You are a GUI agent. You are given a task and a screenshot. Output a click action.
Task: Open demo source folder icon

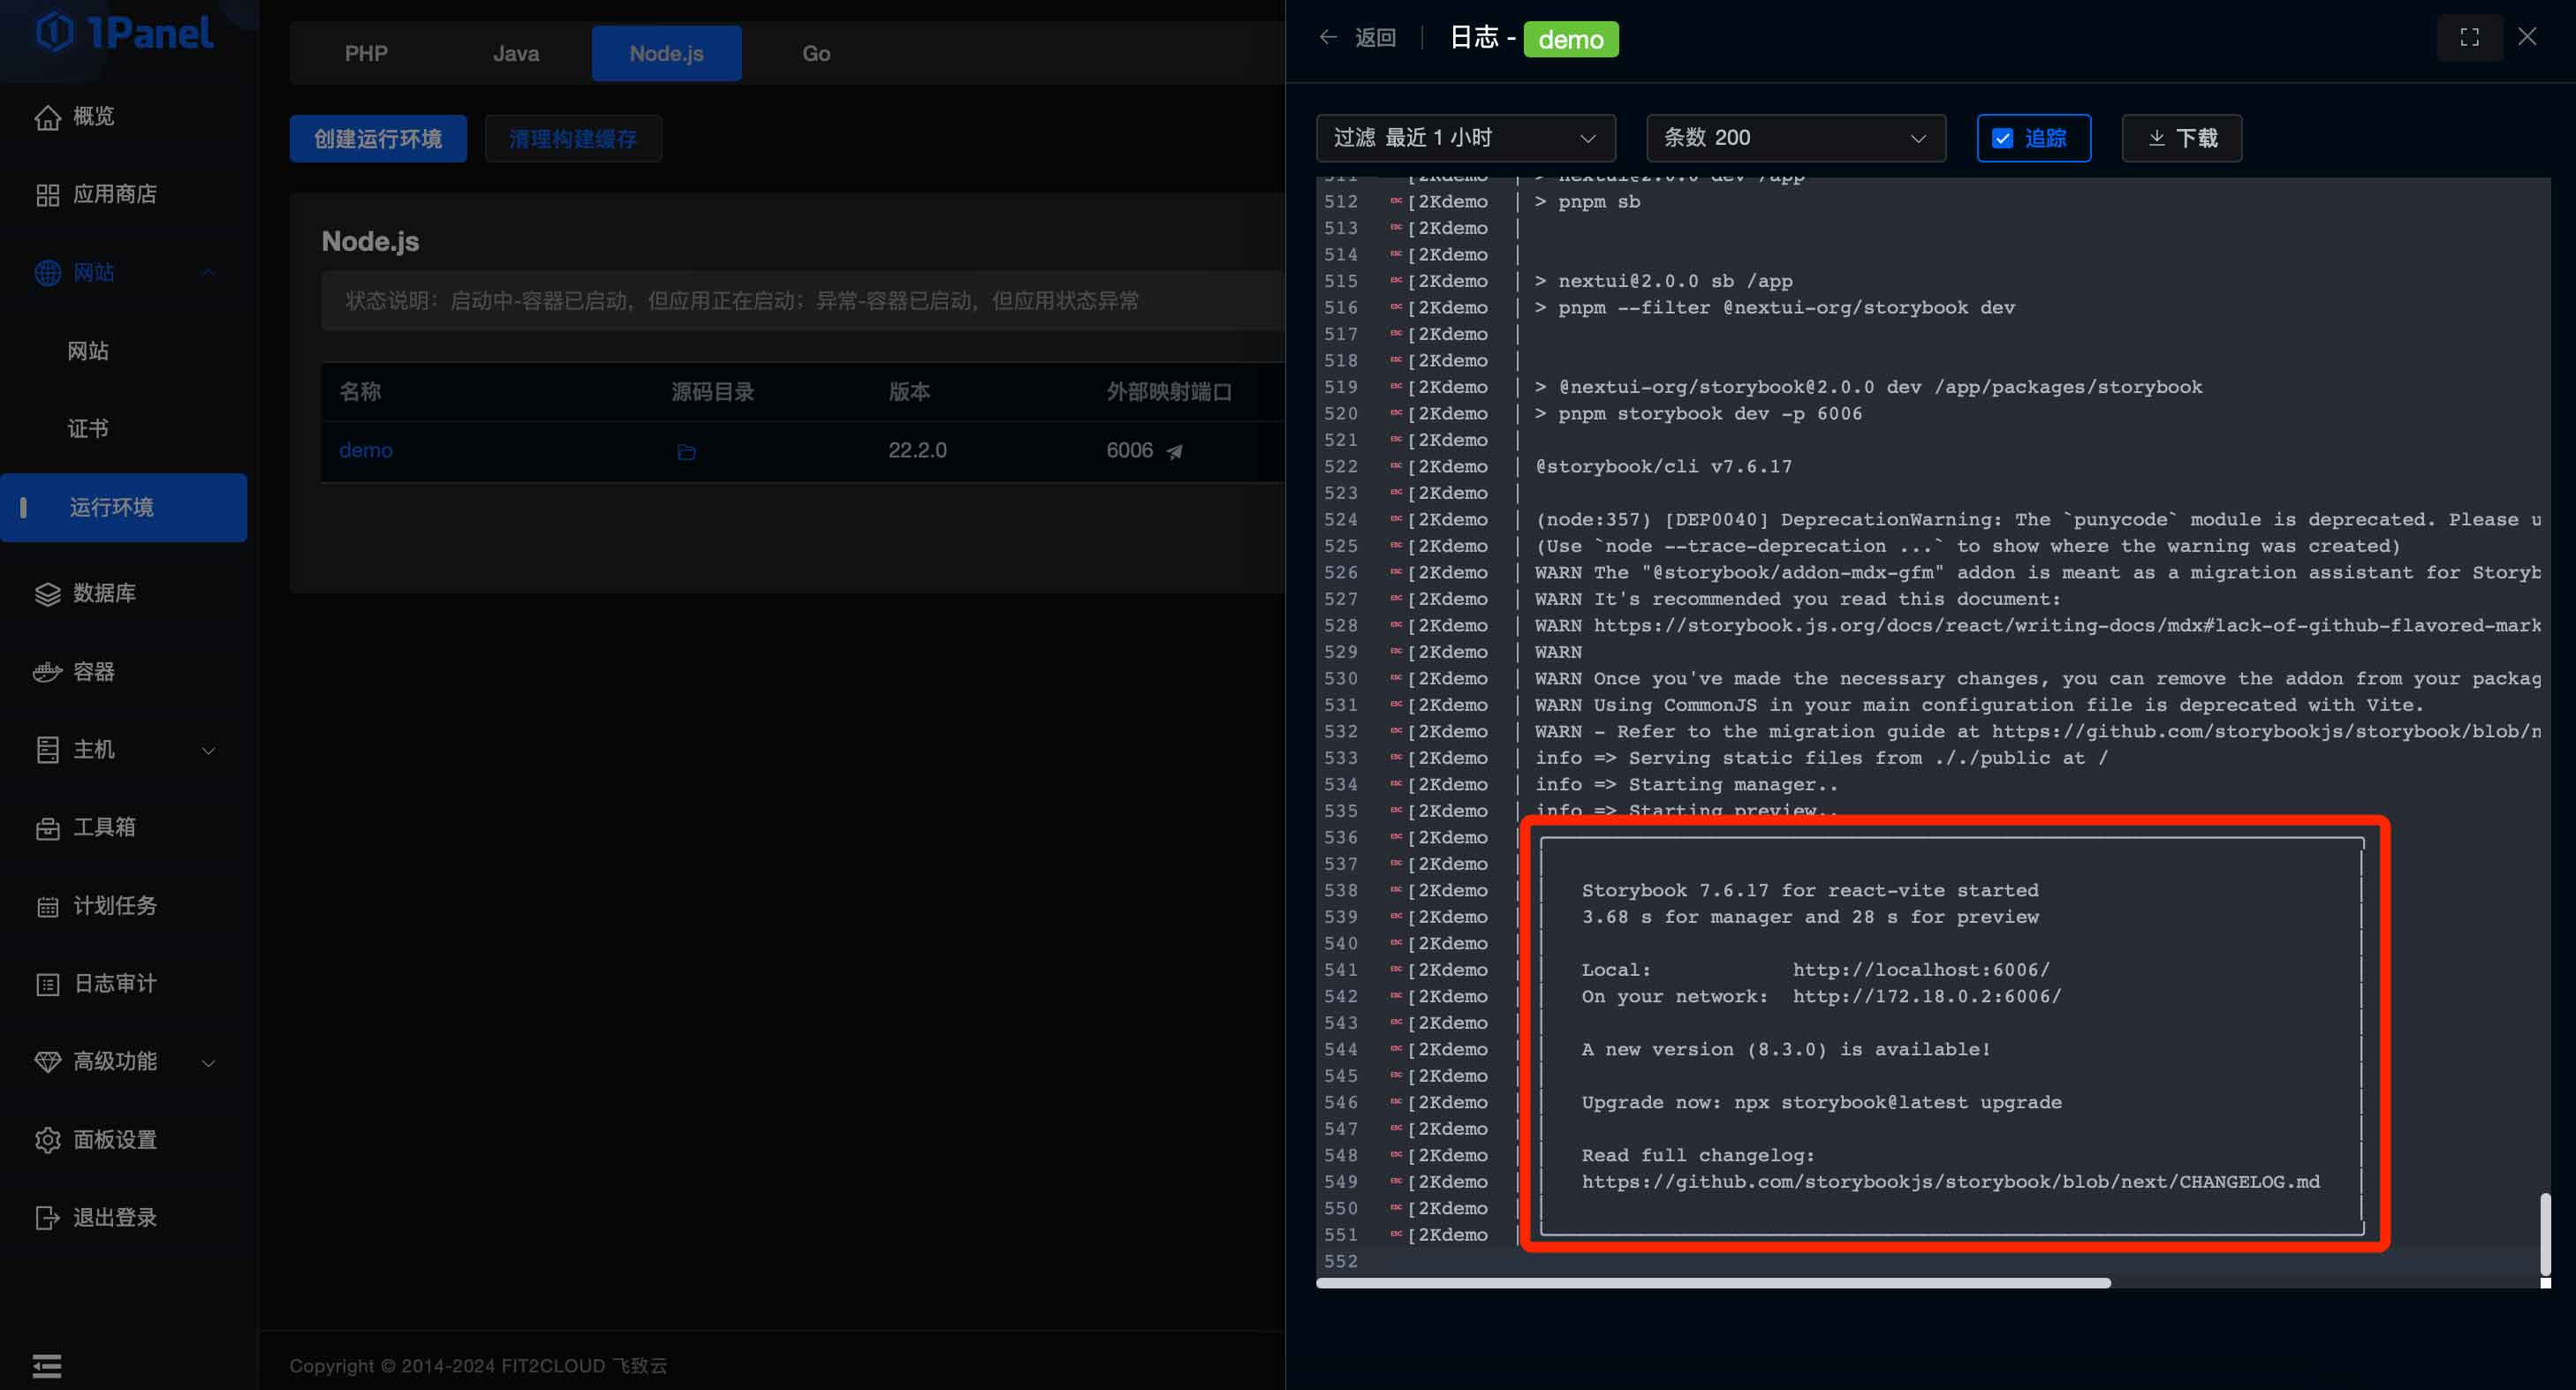tap(686, 452)
